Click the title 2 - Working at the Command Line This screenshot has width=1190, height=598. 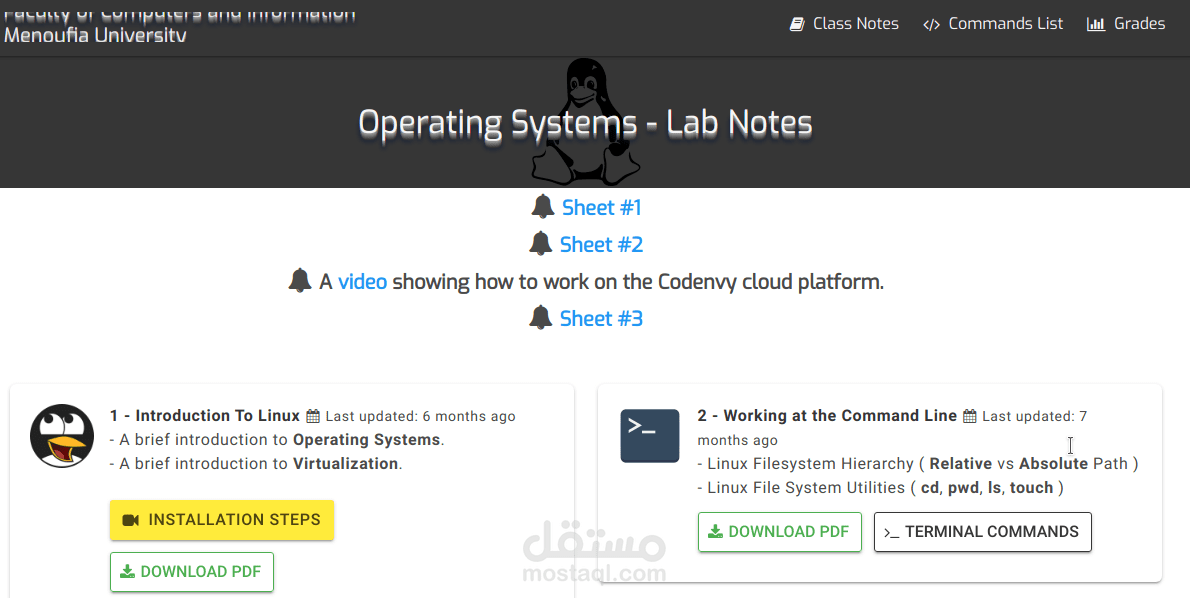827,416
